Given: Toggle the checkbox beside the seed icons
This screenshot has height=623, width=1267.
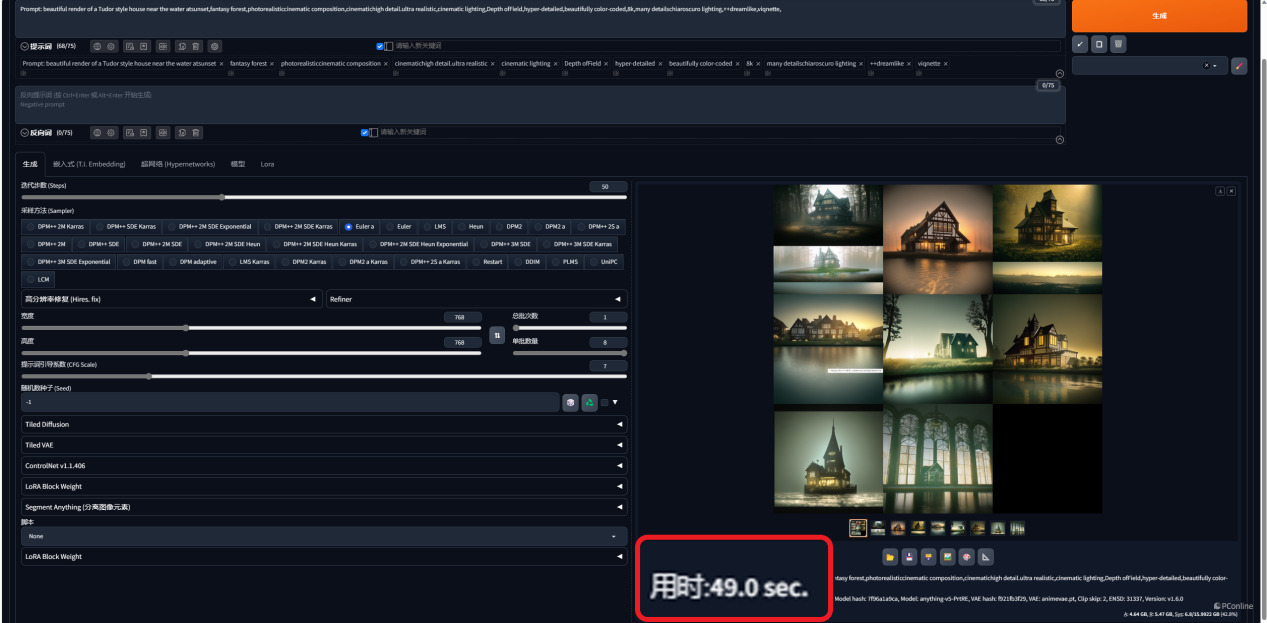Looking at the screenshot, I should [604, 402].
